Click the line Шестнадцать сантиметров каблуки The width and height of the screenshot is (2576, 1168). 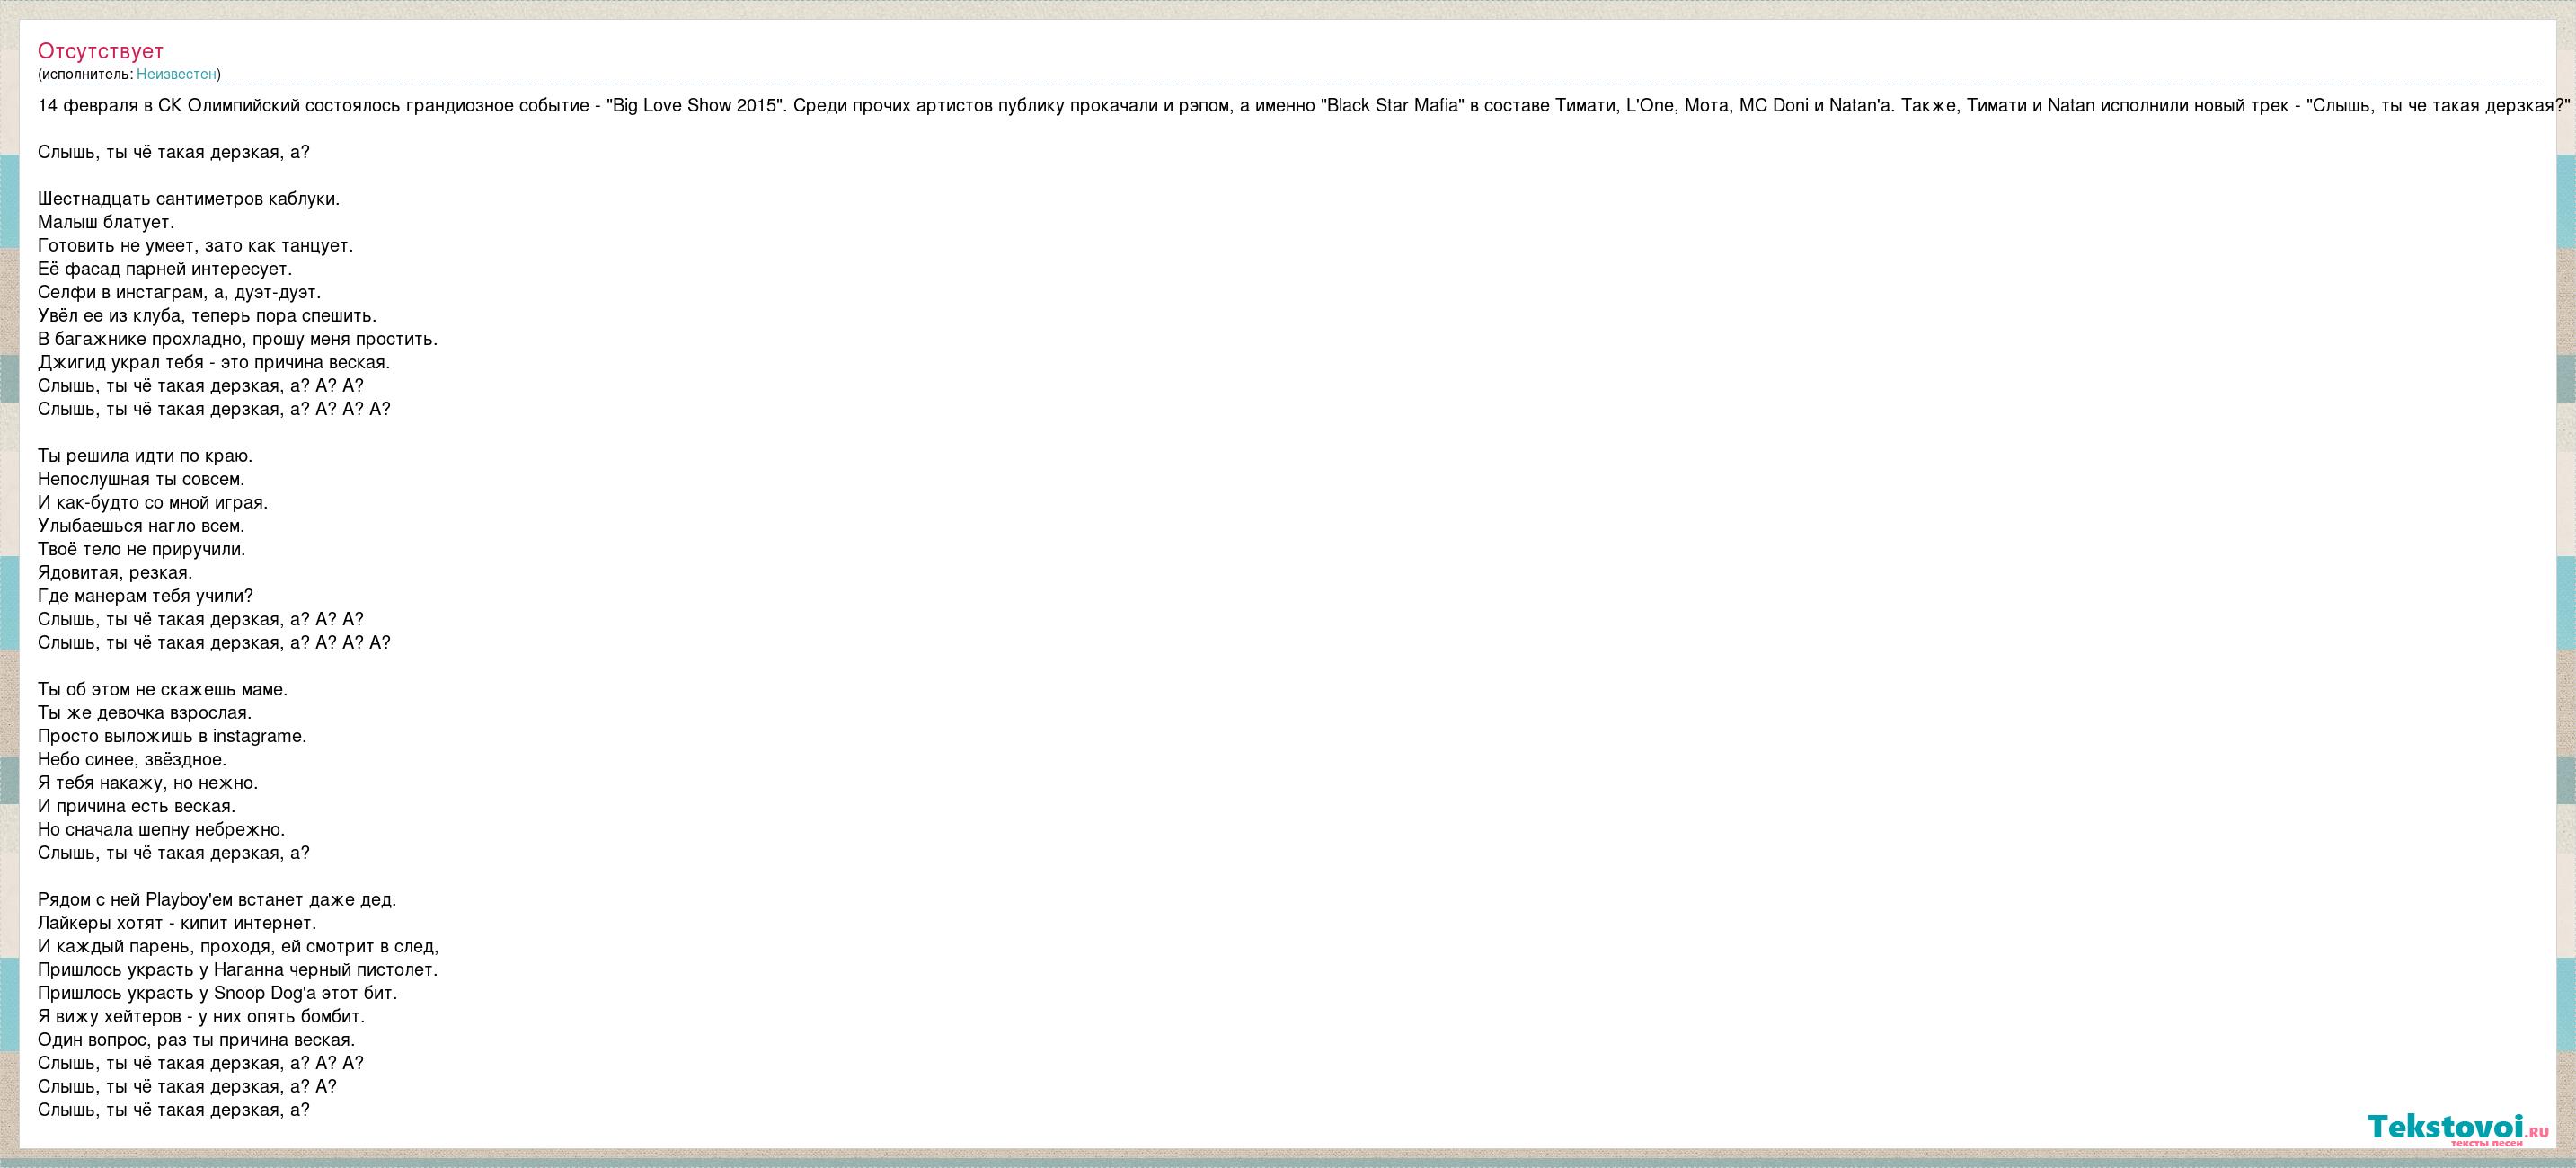point(189,199)
